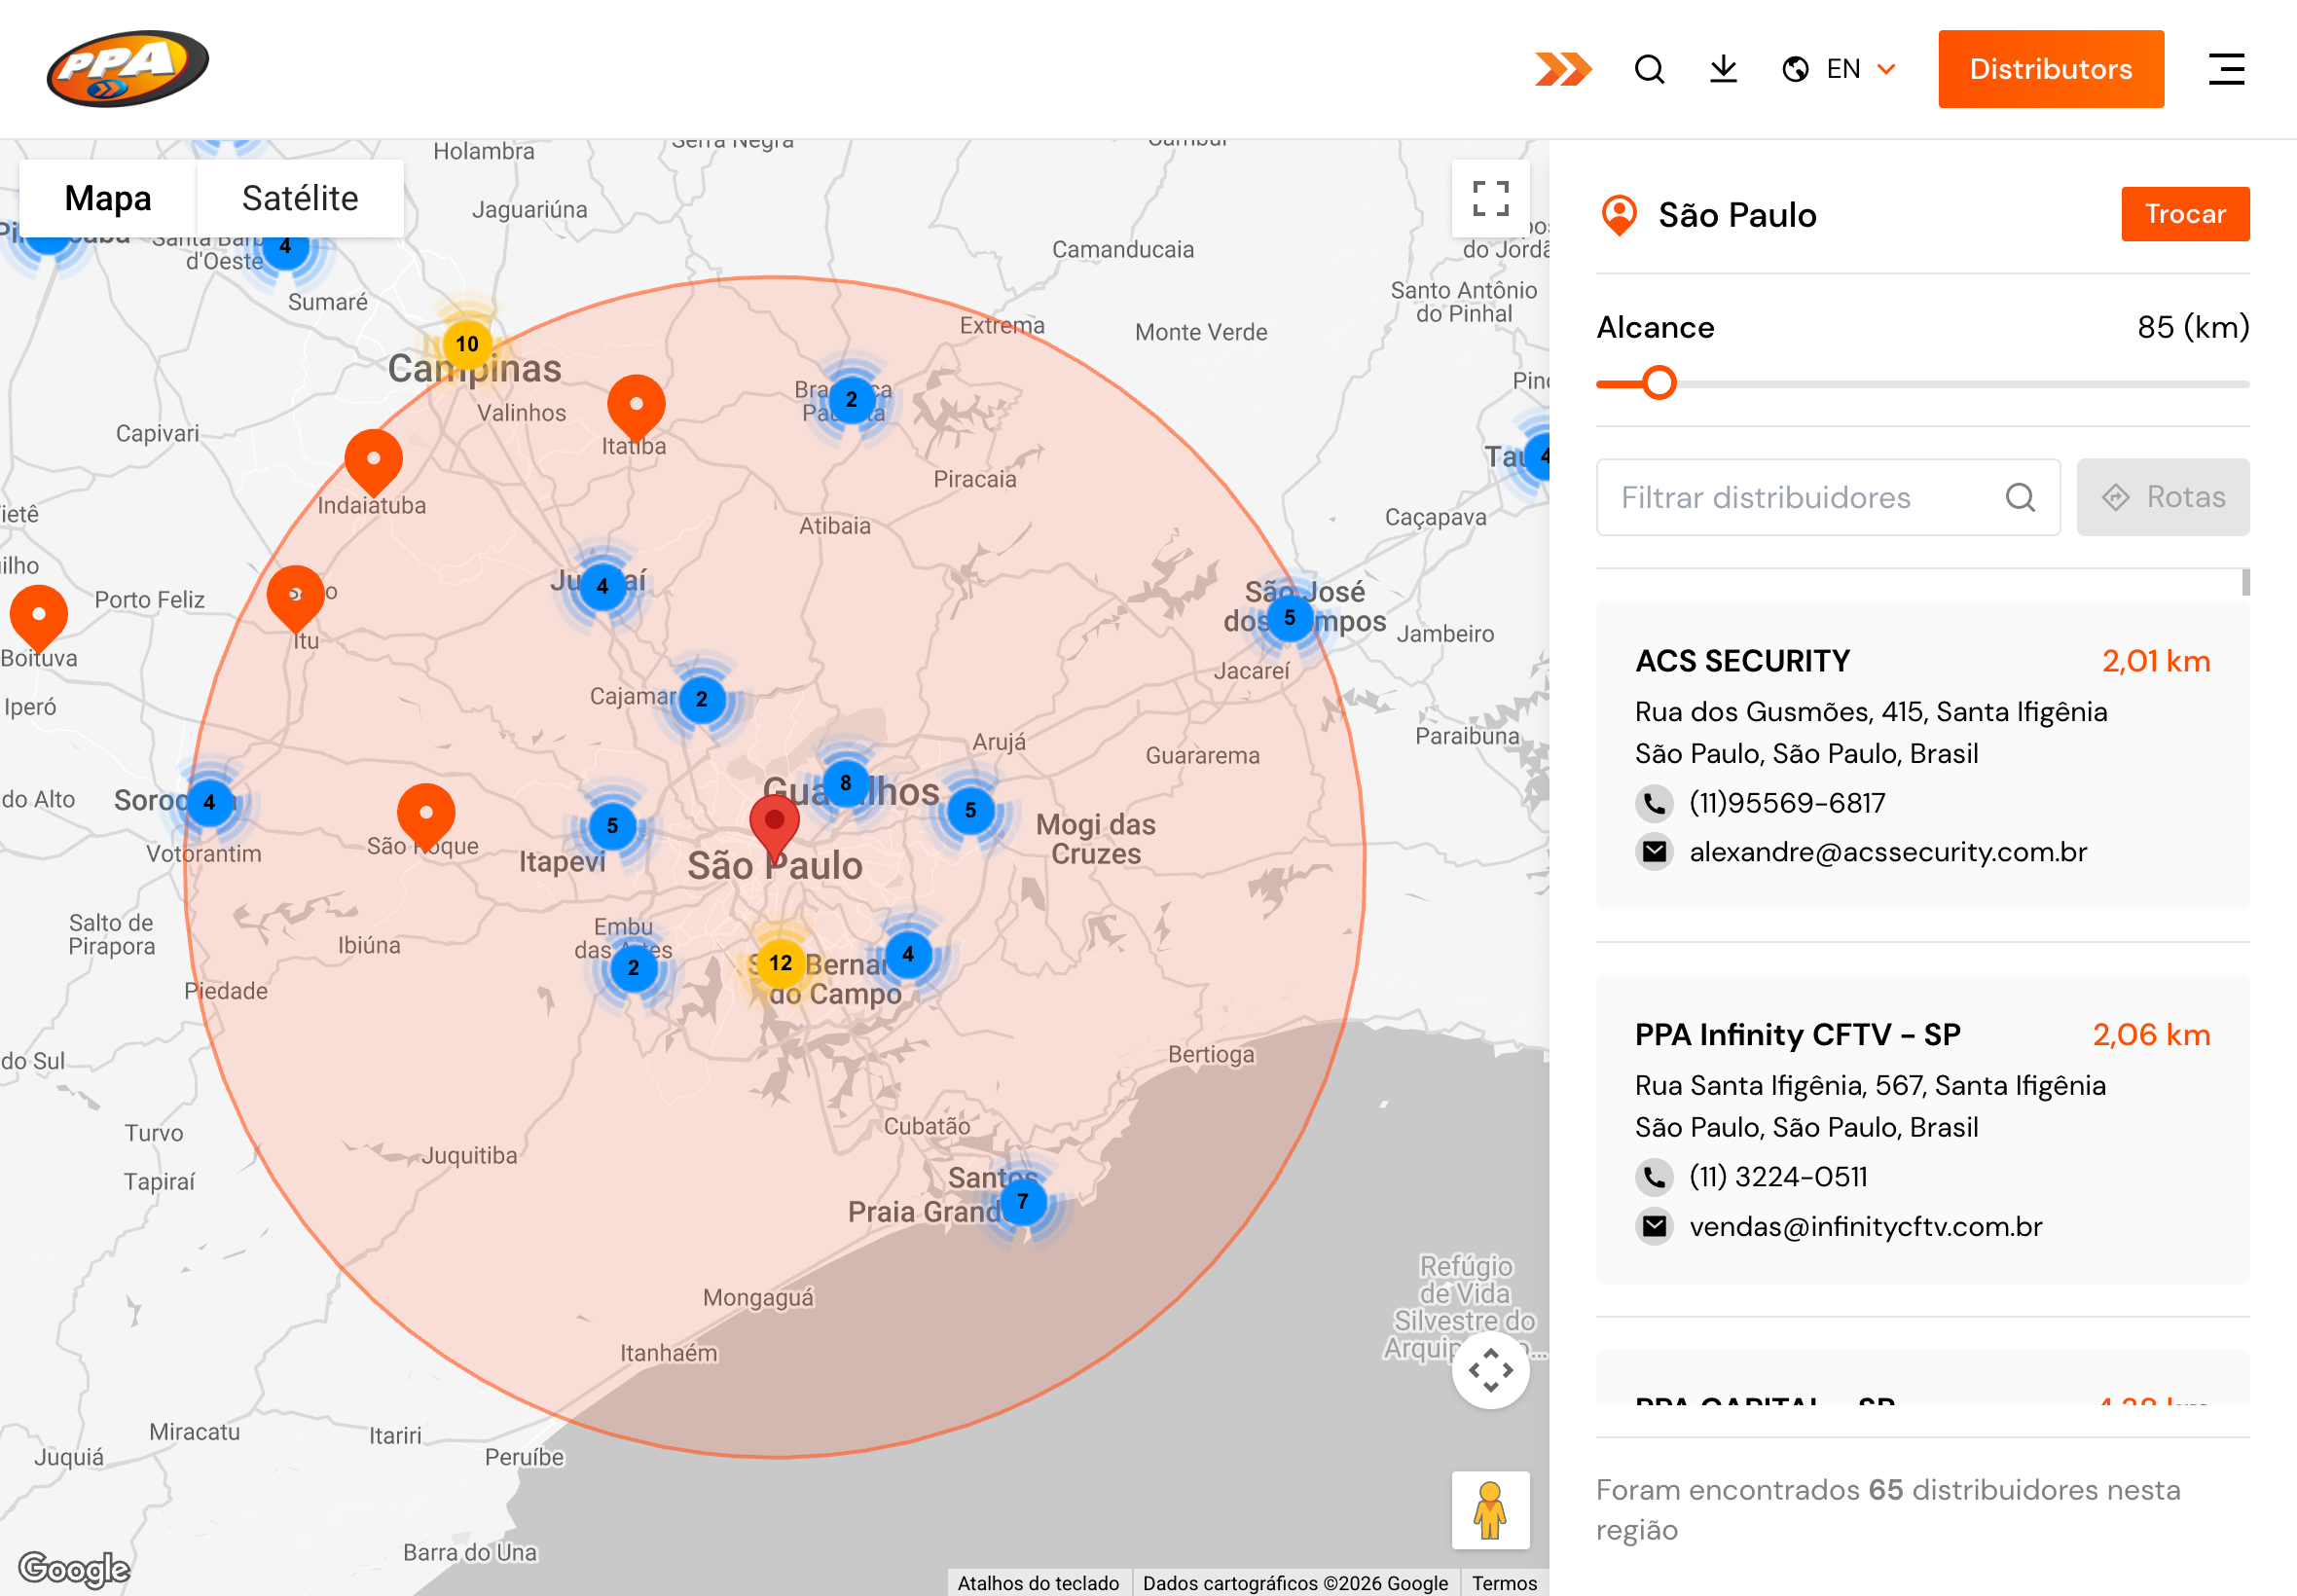
Task: Click phone number (11) 3224-0511
Action: pos(1777,1177)
